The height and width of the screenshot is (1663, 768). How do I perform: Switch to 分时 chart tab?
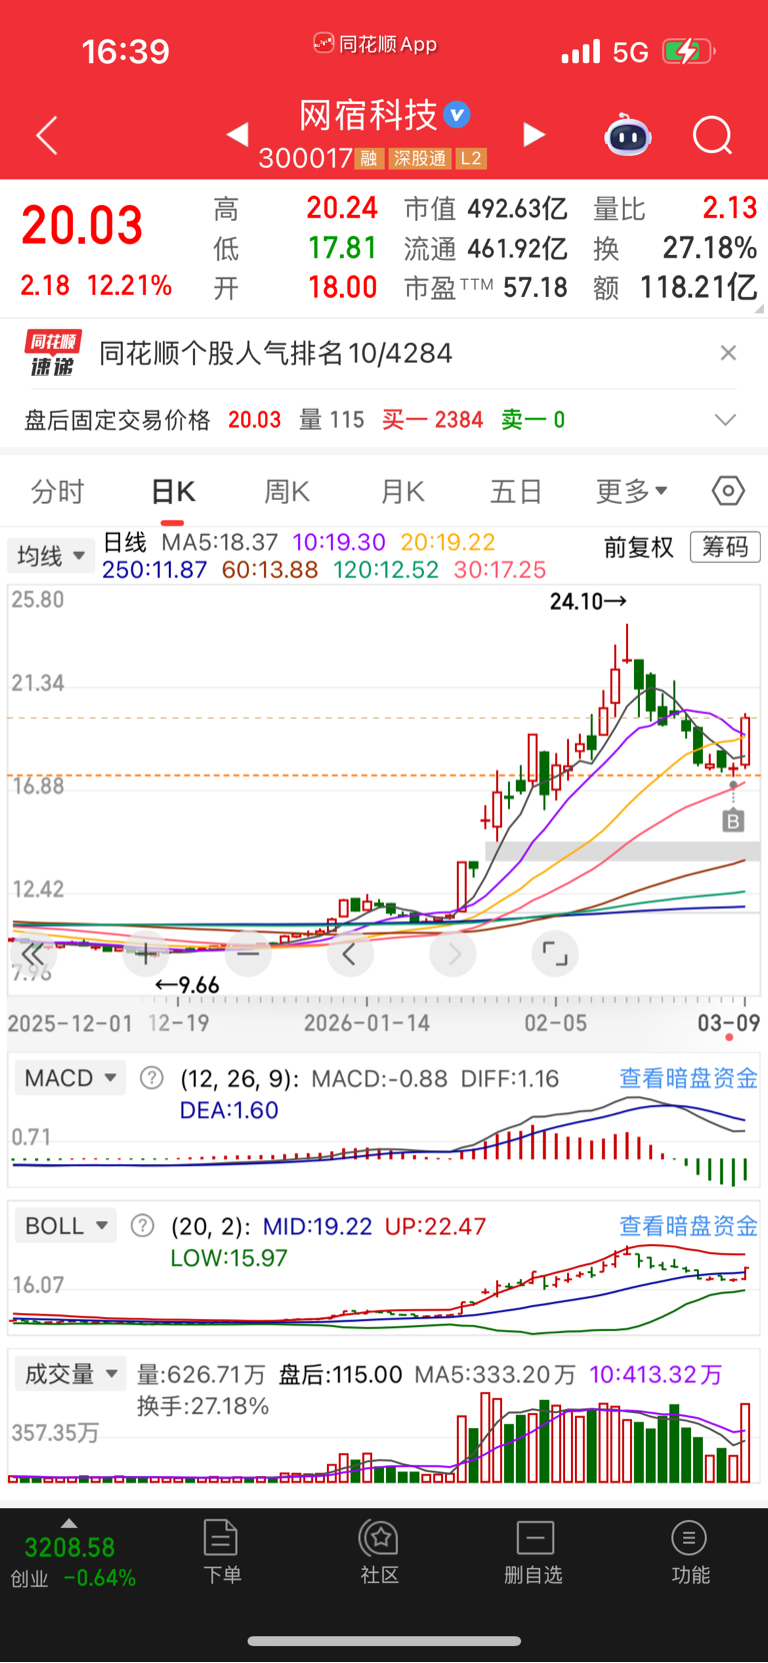point(58,492)
